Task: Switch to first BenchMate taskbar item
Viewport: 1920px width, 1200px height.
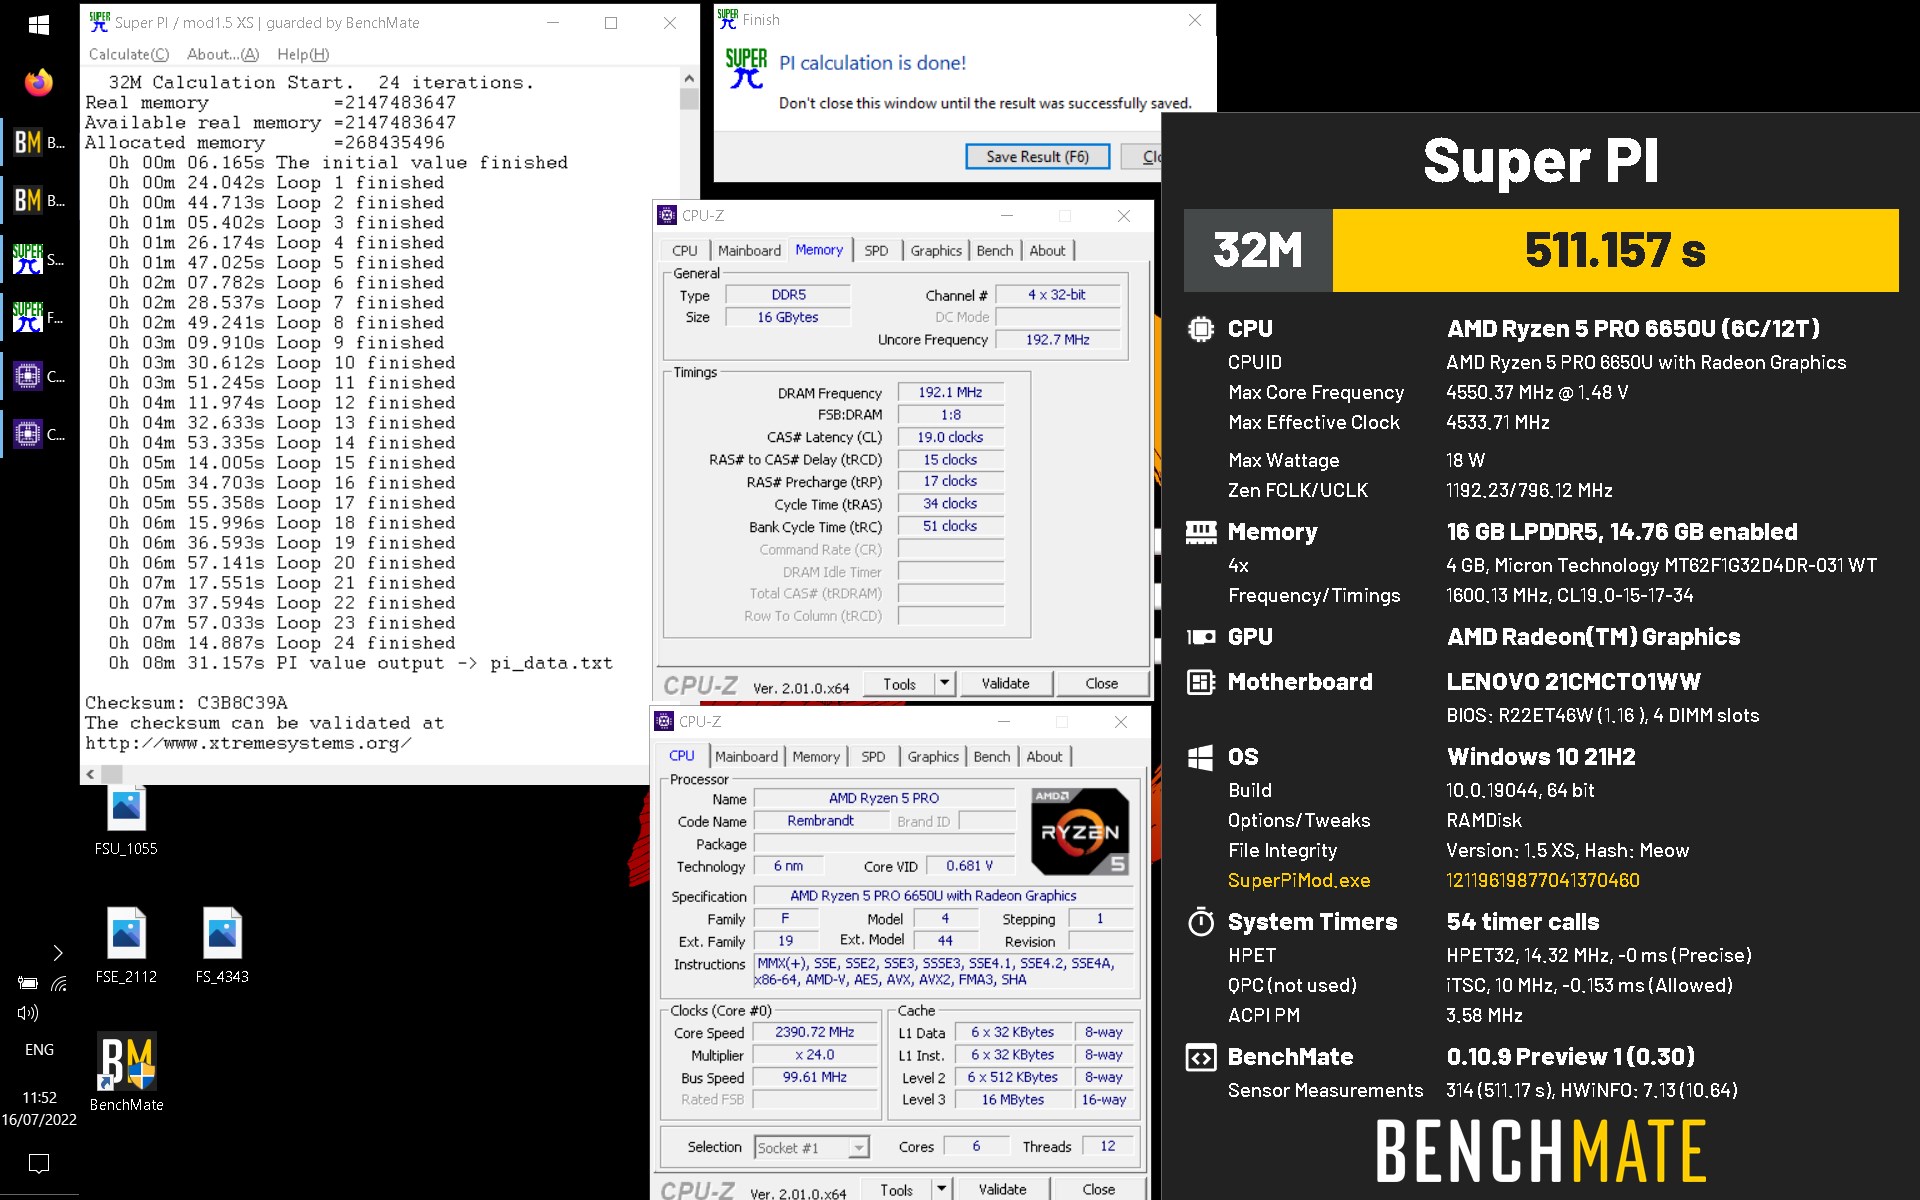Action: click(39, 142)
